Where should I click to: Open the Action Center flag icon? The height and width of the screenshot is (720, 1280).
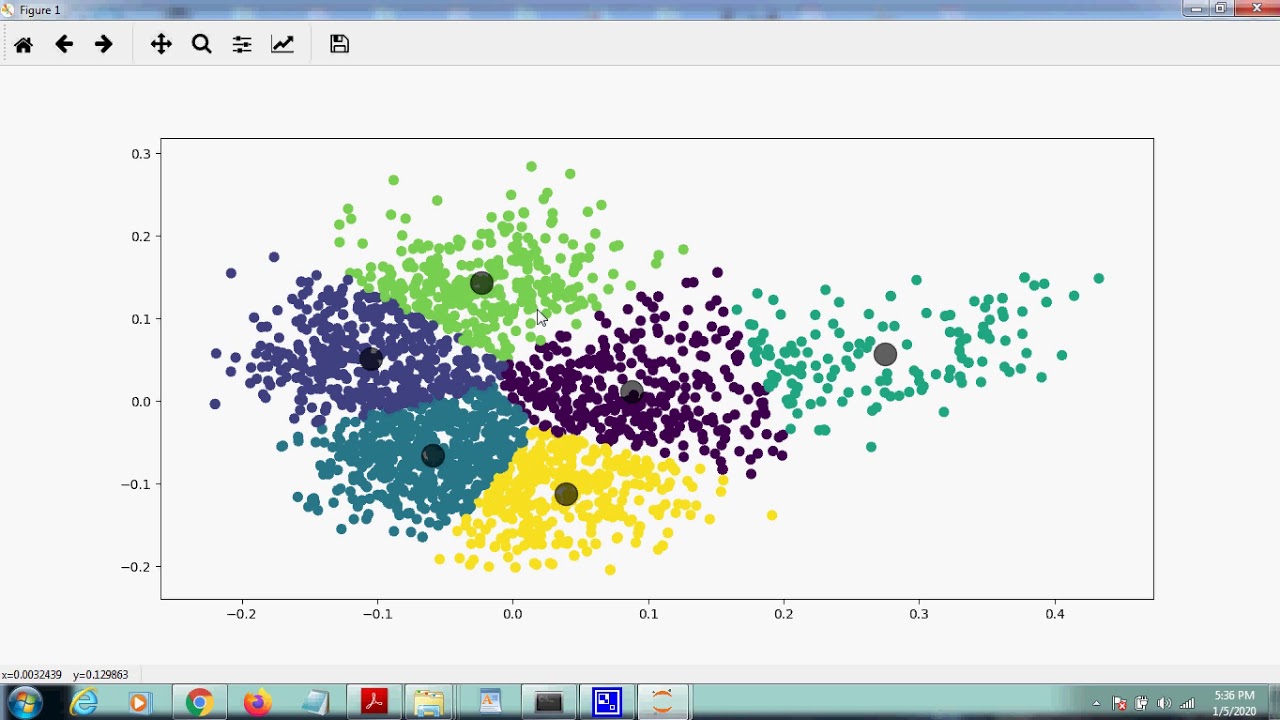1119,703
